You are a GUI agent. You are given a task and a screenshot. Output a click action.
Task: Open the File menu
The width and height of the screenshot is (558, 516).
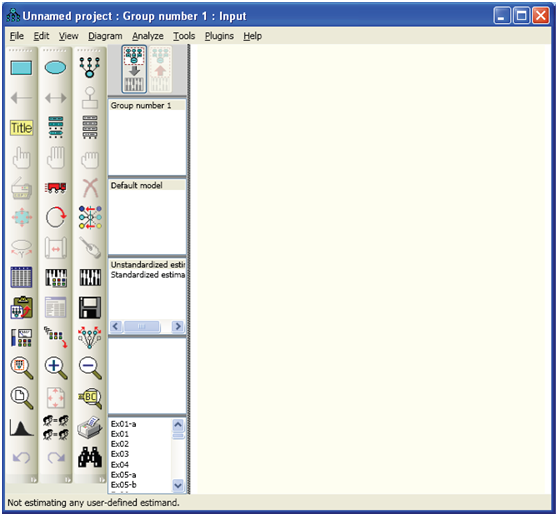[17, 36]
